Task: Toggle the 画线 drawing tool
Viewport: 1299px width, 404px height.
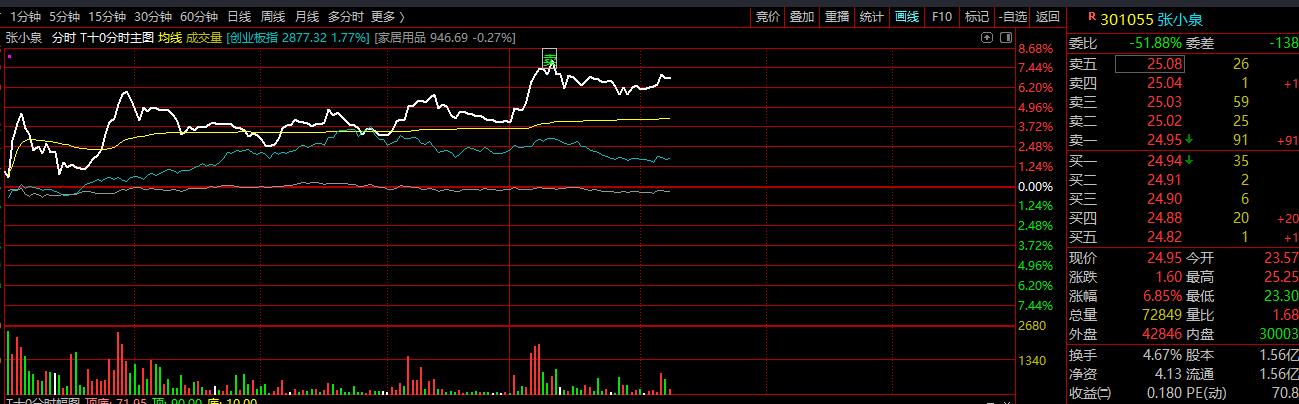Action: pyautogui.click(x=907, y=17)
